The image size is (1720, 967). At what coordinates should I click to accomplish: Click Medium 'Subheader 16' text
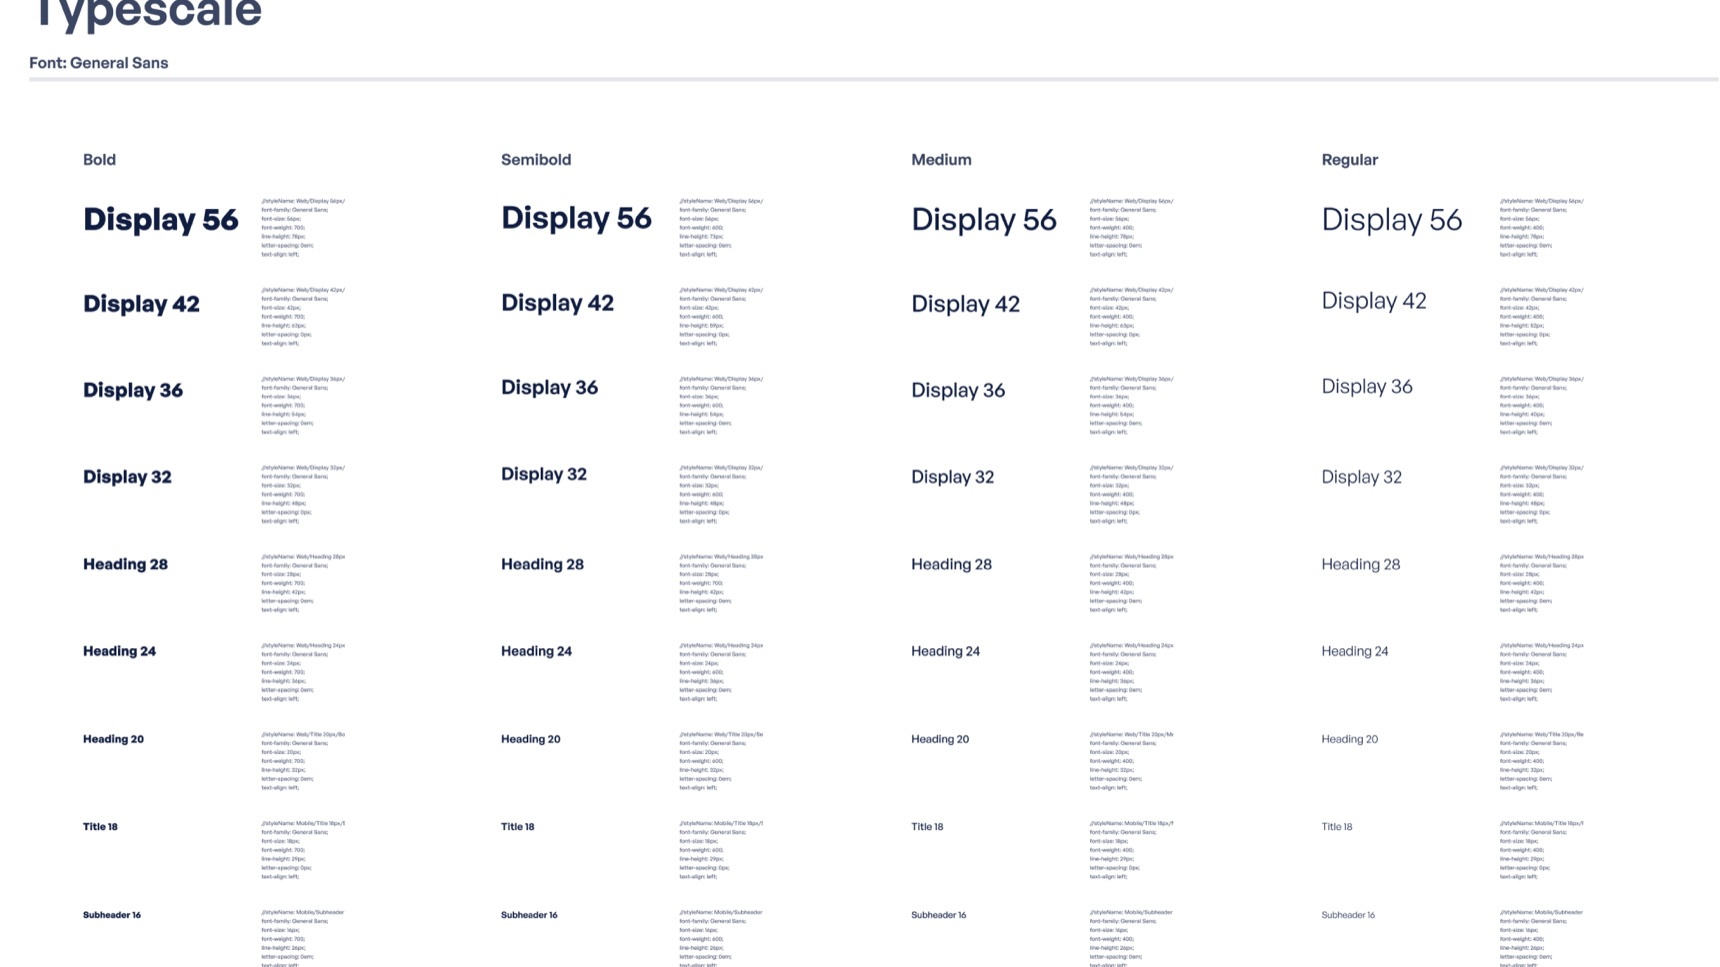(x=938, y=915)
